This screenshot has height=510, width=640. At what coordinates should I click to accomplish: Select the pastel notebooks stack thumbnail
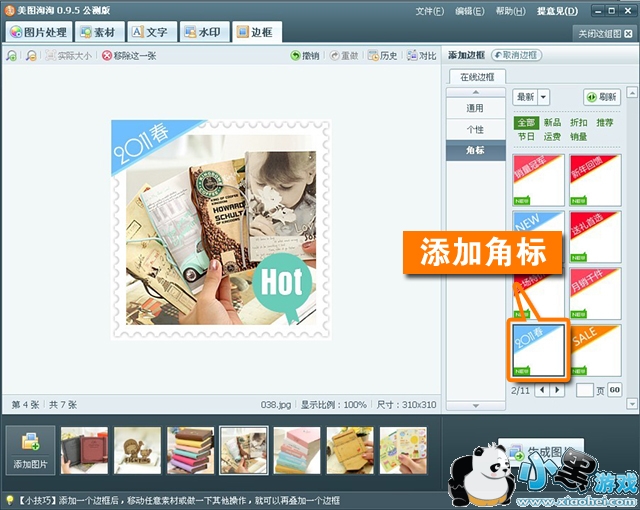point(297,450)
